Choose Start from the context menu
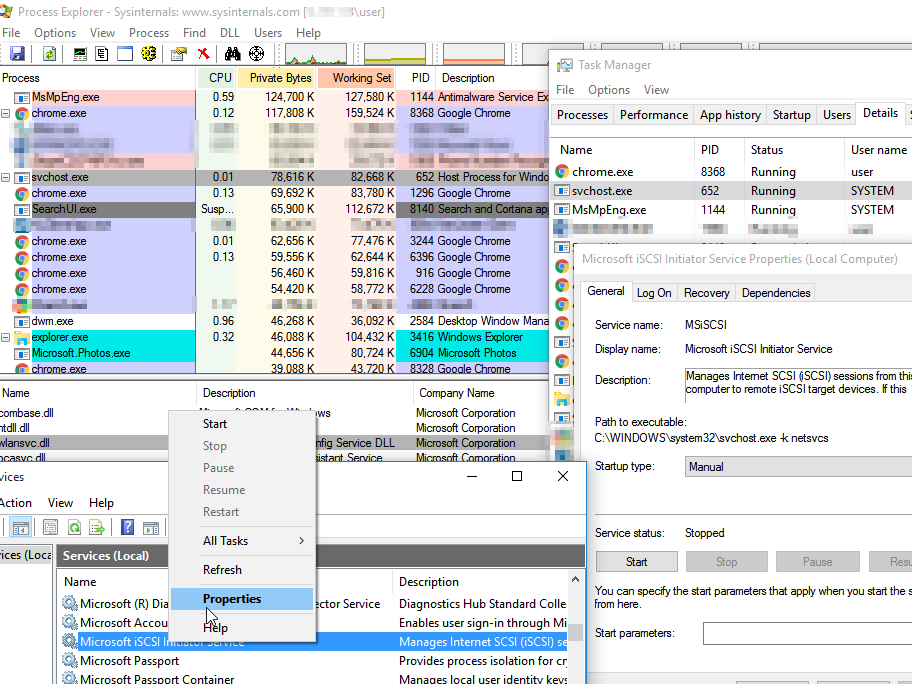912x684 pixels. click(242, 424)
